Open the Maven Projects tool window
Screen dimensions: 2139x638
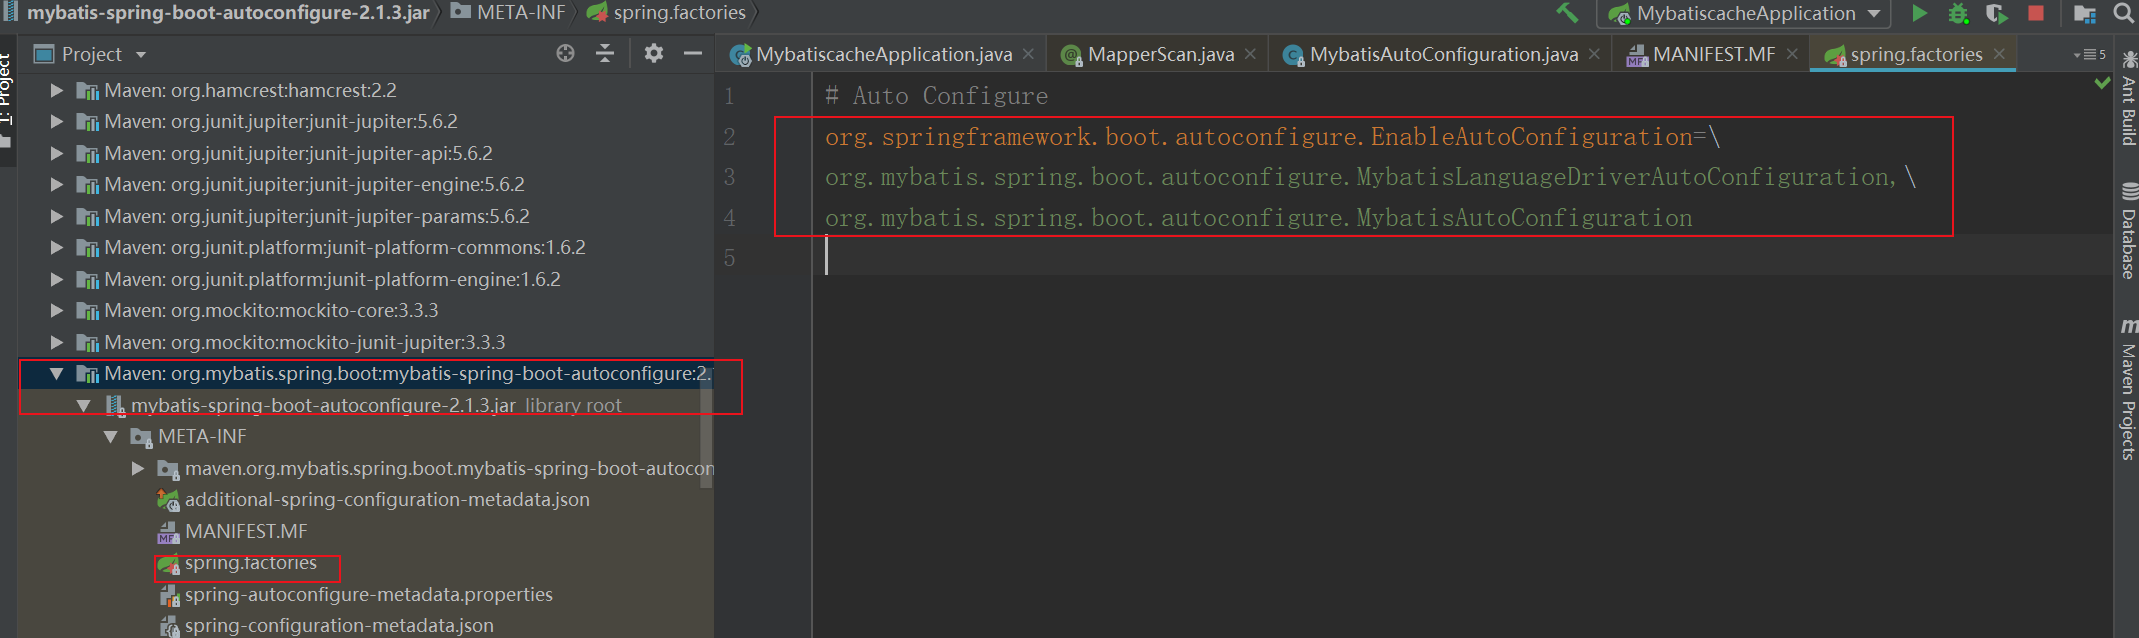[x=2128, y=389]
